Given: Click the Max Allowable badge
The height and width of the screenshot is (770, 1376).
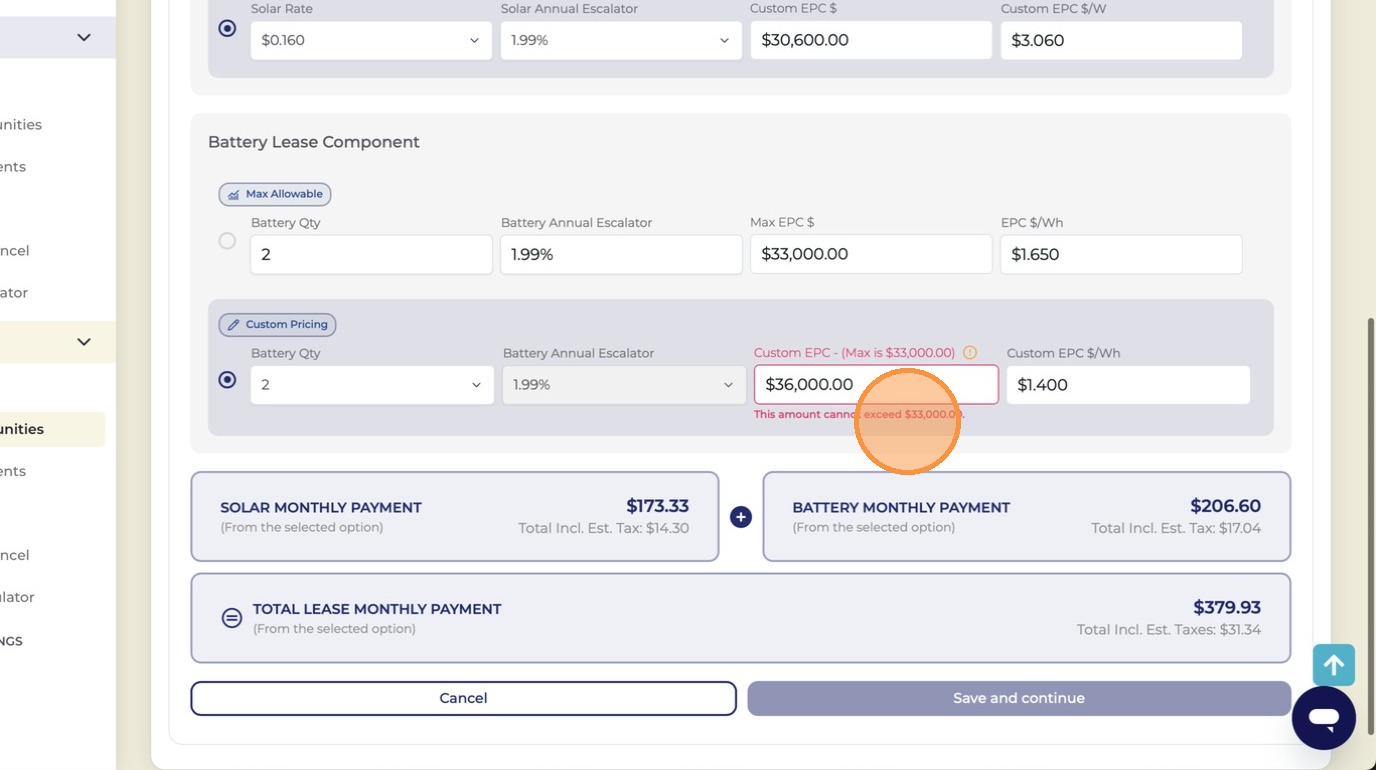Looking at the screenshot, I should click(275, 194).
